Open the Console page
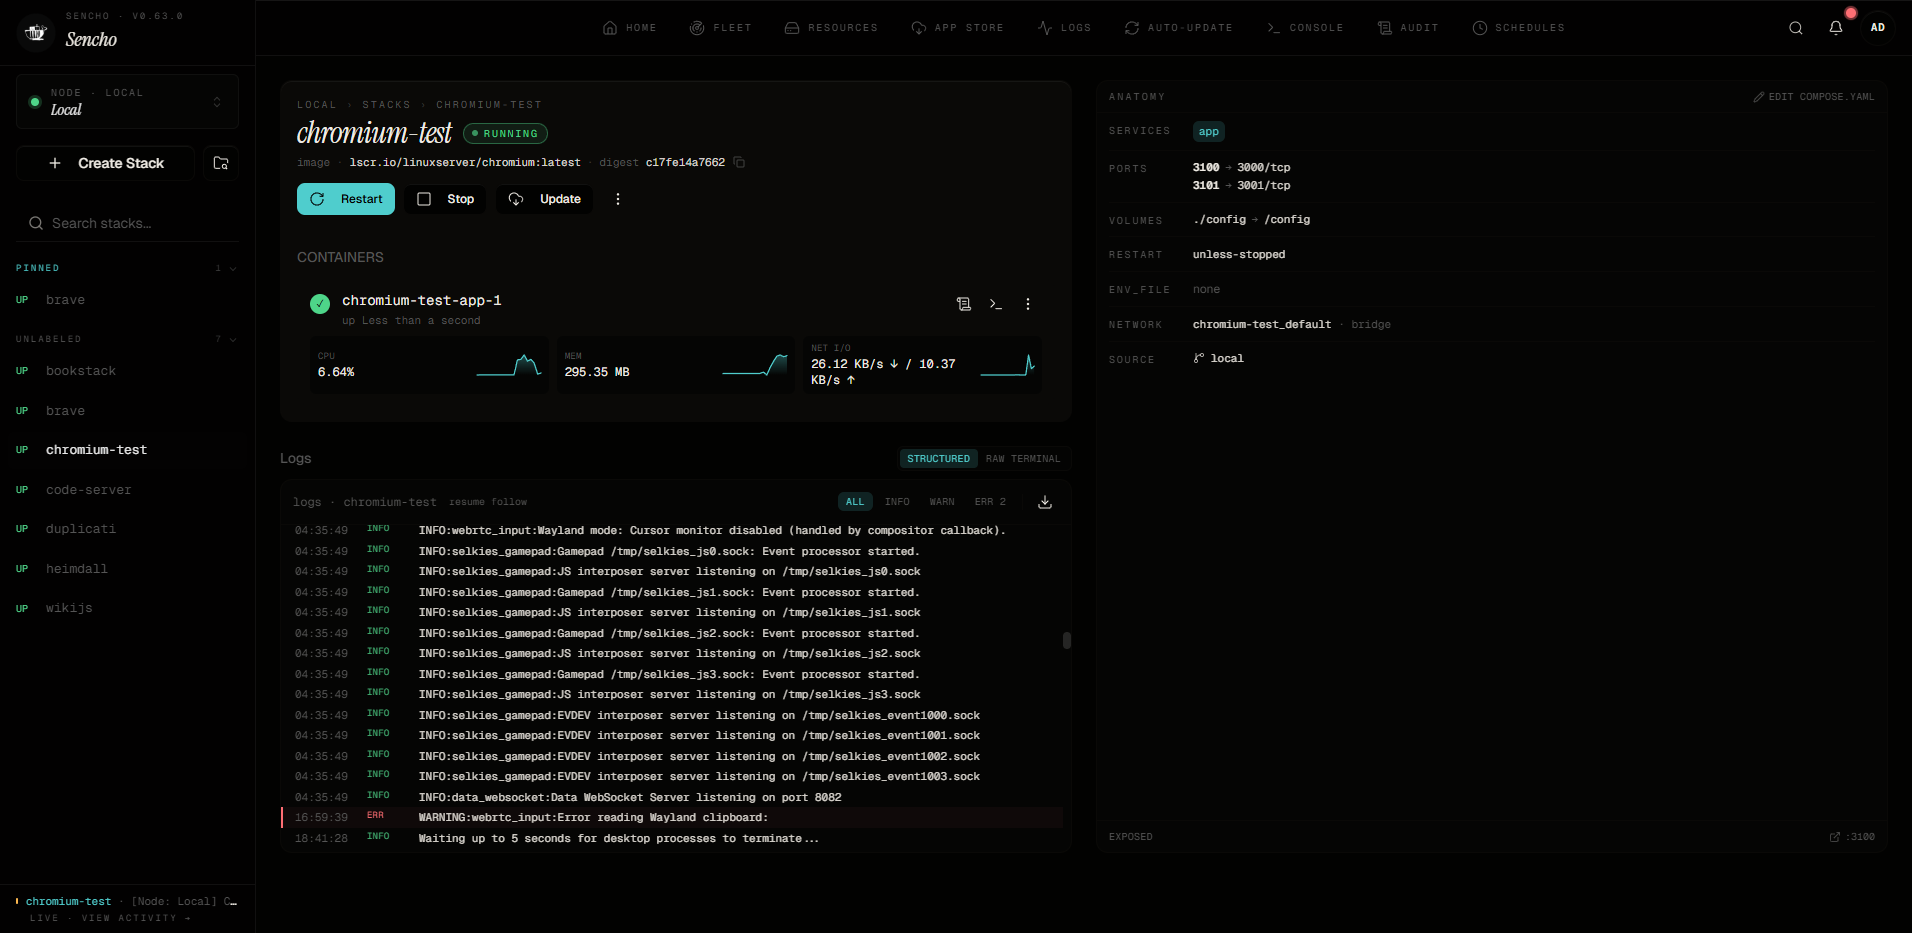The width and height of the screenshot is (1912, 933). pyautogui.click(x=1305, y=28)
